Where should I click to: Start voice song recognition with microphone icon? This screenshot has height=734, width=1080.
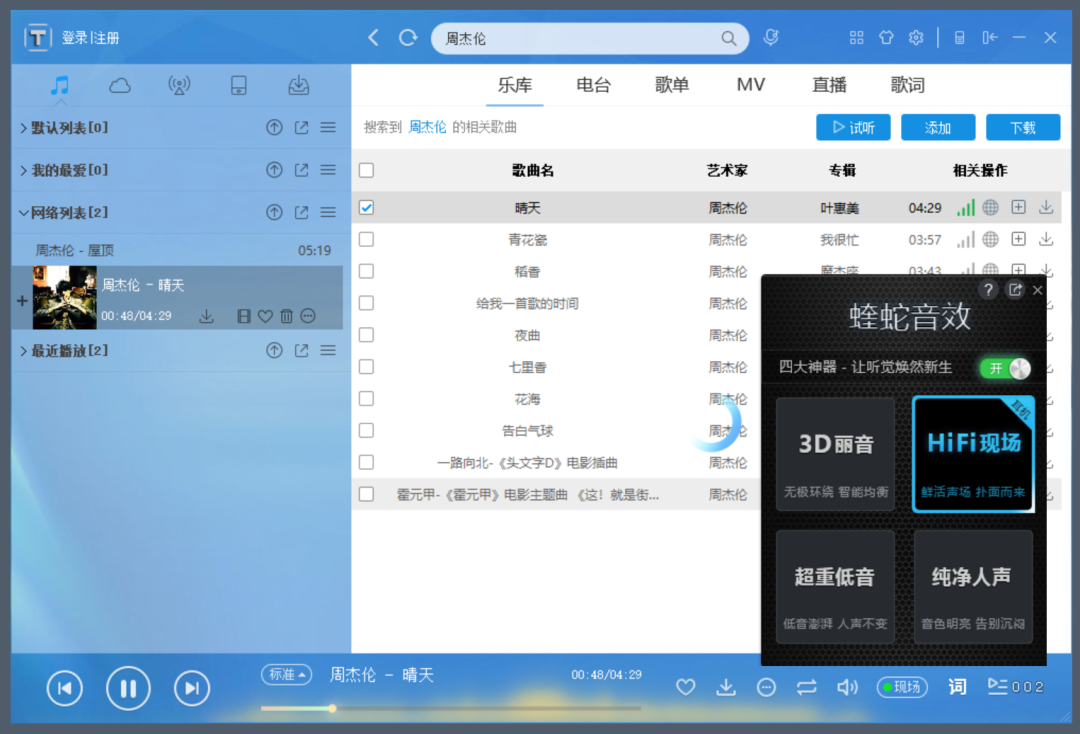pos(771,38)
